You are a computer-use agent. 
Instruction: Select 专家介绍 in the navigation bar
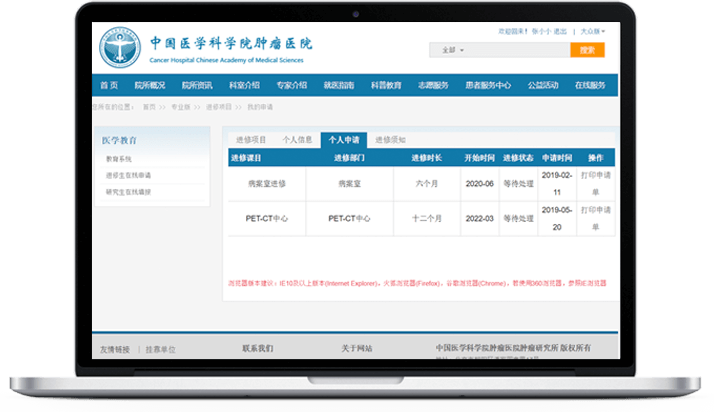tap(291, 86)
